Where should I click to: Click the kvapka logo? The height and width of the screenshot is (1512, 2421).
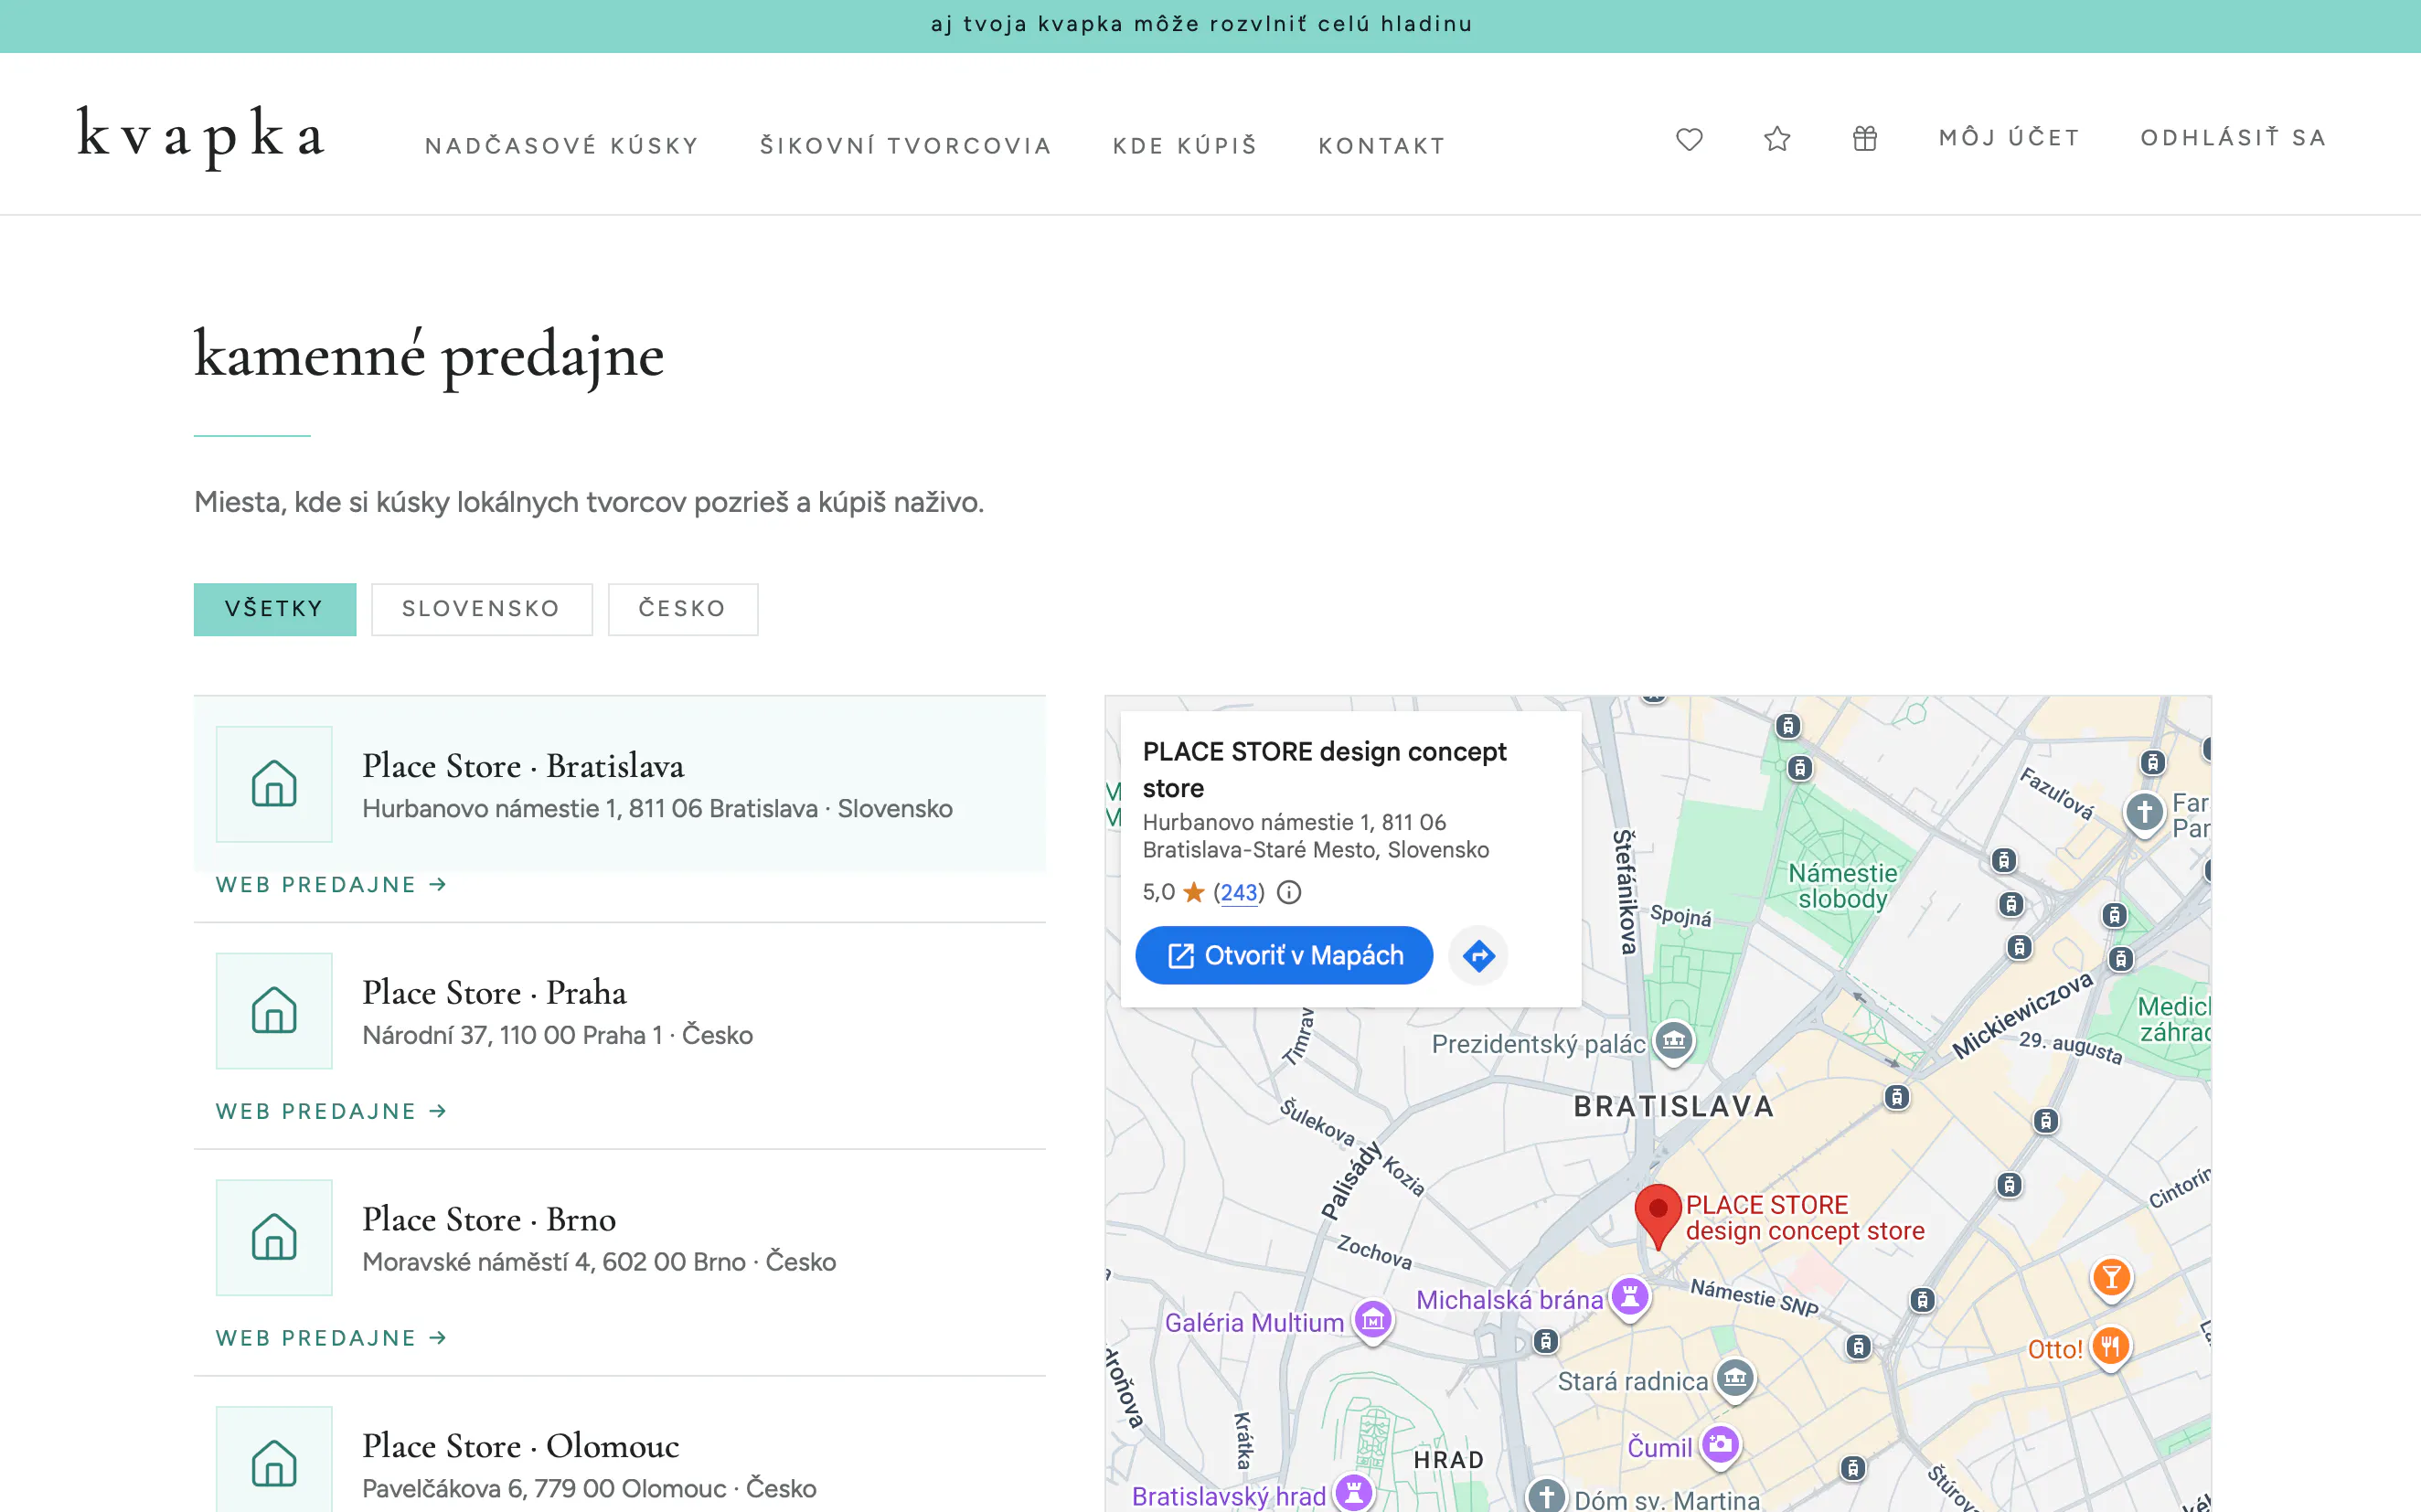tap(201, 136)
